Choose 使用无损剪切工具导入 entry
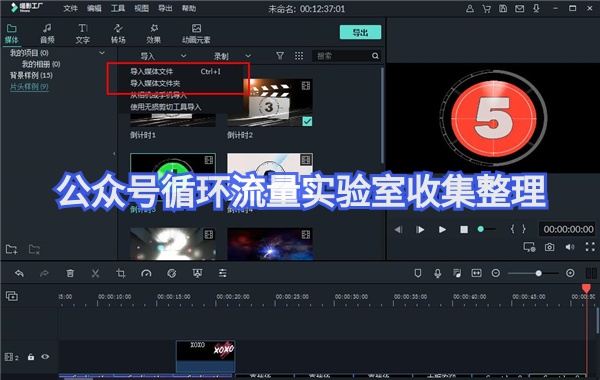Viewport: 600px width, 380px height. pyautogui.click(x=166, y=107)
